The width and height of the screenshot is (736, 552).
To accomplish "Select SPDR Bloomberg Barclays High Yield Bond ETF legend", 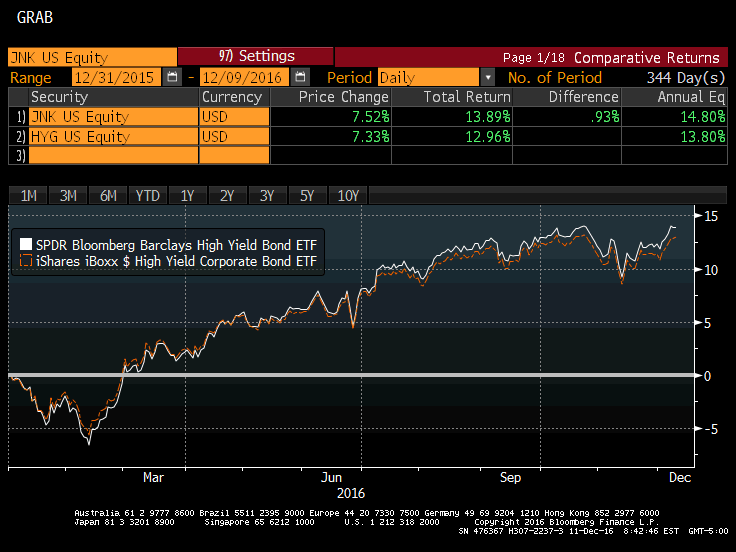I will [x=176, y=245].
